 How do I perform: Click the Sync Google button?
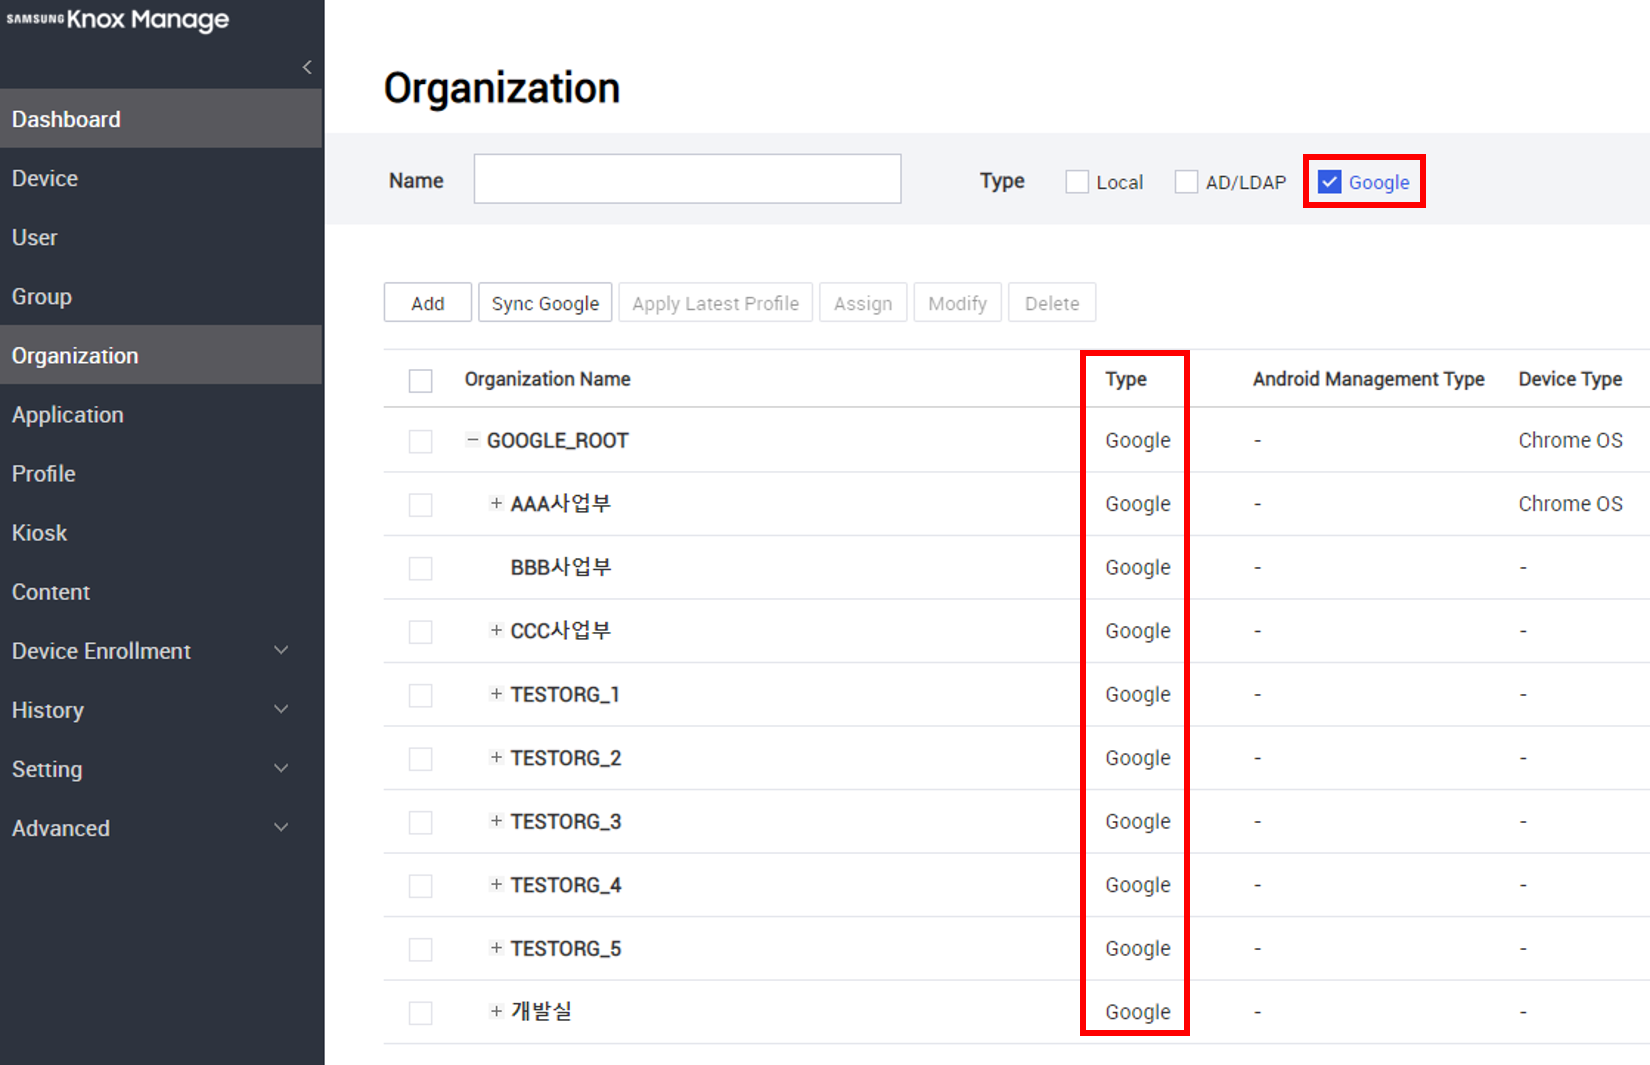545,302
